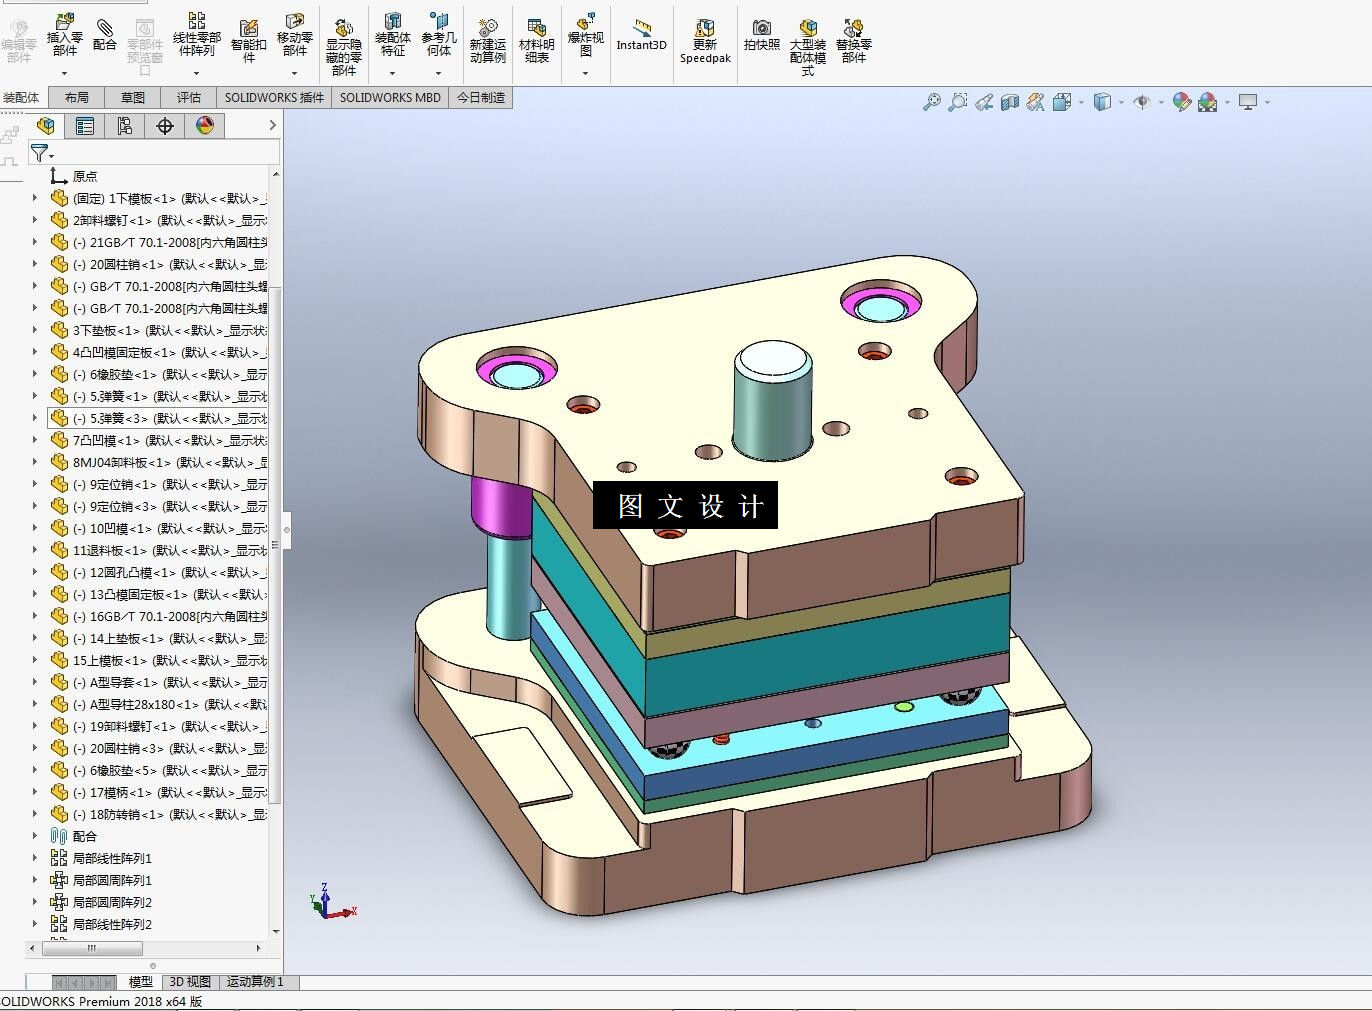Switch to the ConfigurationManager tab icon
Image resolution: width=1372 pixels, height=1011 pixels.
125,126
